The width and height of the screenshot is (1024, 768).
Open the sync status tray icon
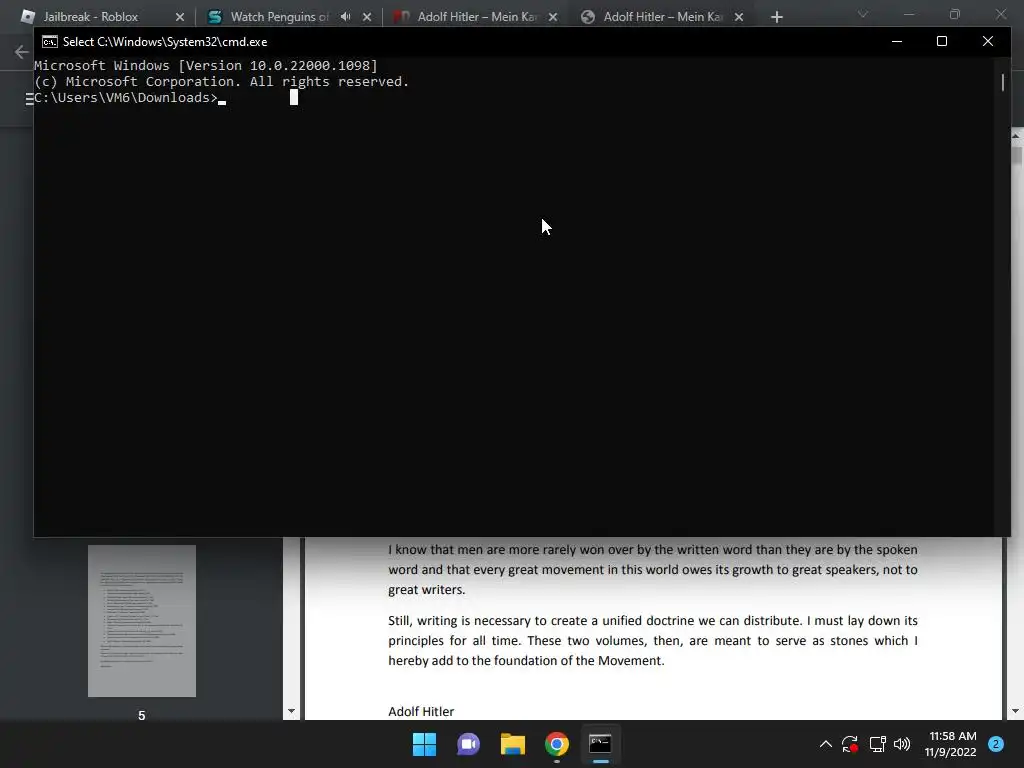pos(850,744)
